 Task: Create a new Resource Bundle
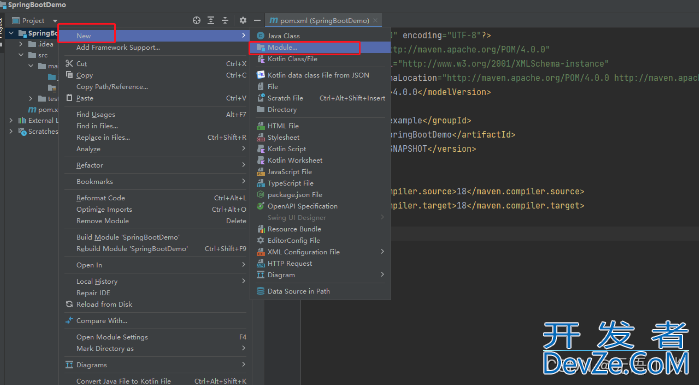[x=321, y=229]
